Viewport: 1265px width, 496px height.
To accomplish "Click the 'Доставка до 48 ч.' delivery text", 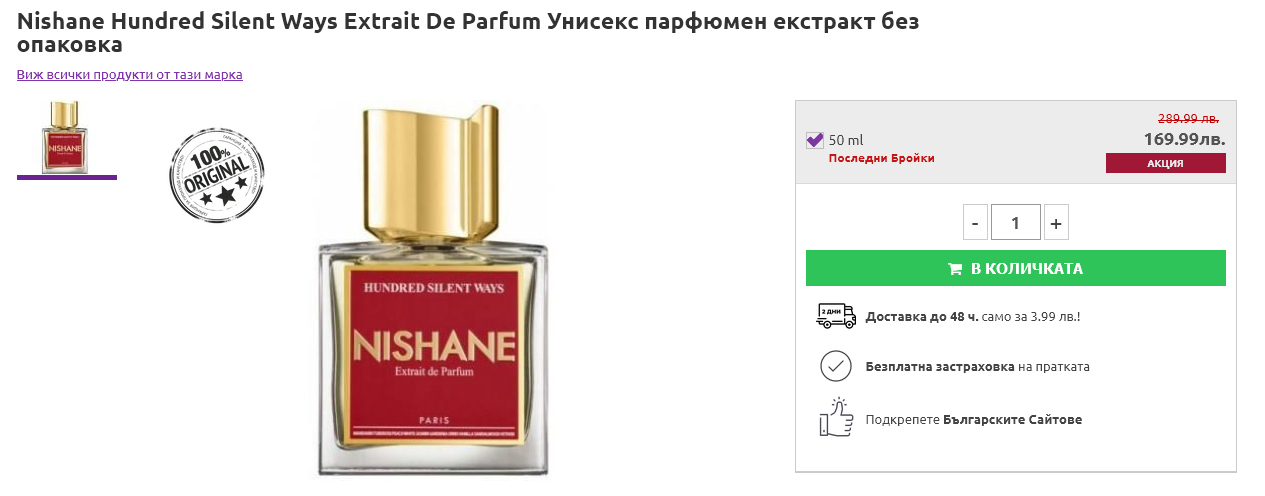I will click(x=922, y=317).
